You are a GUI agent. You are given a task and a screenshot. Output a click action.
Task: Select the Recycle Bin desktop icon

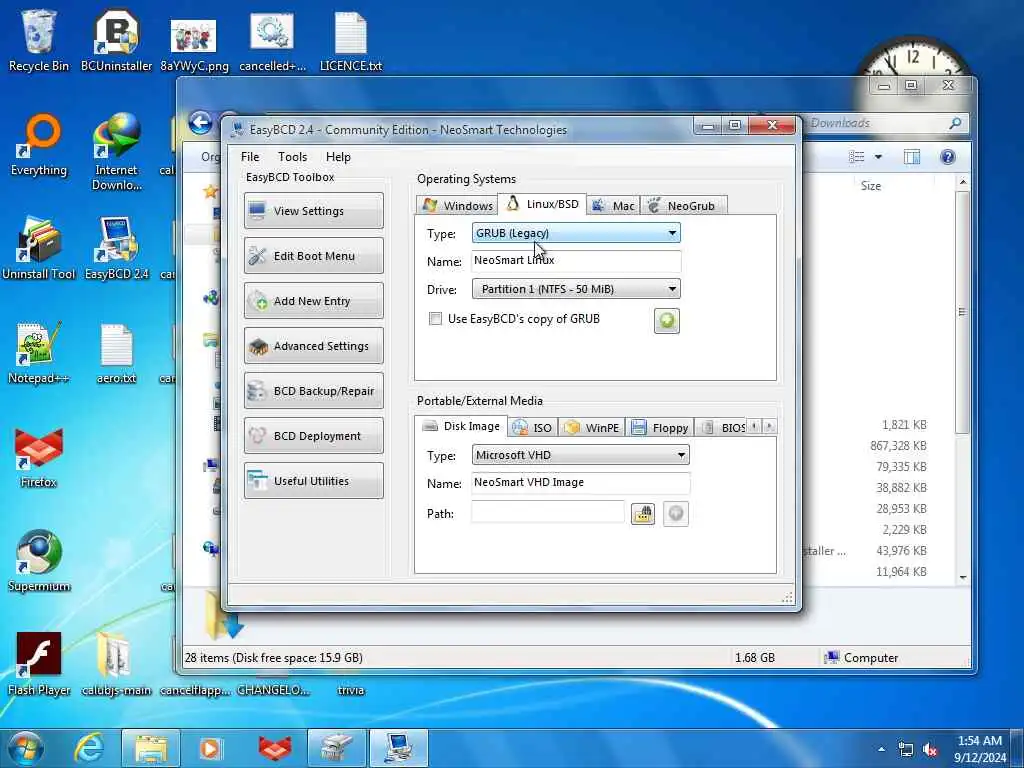[x=39, y=41]
